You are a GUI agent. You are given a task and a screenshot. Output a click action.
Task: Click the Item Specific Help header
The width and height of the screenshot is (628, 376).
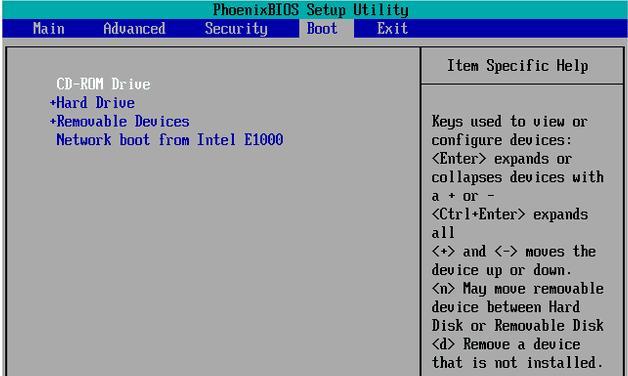coord(517,66)
